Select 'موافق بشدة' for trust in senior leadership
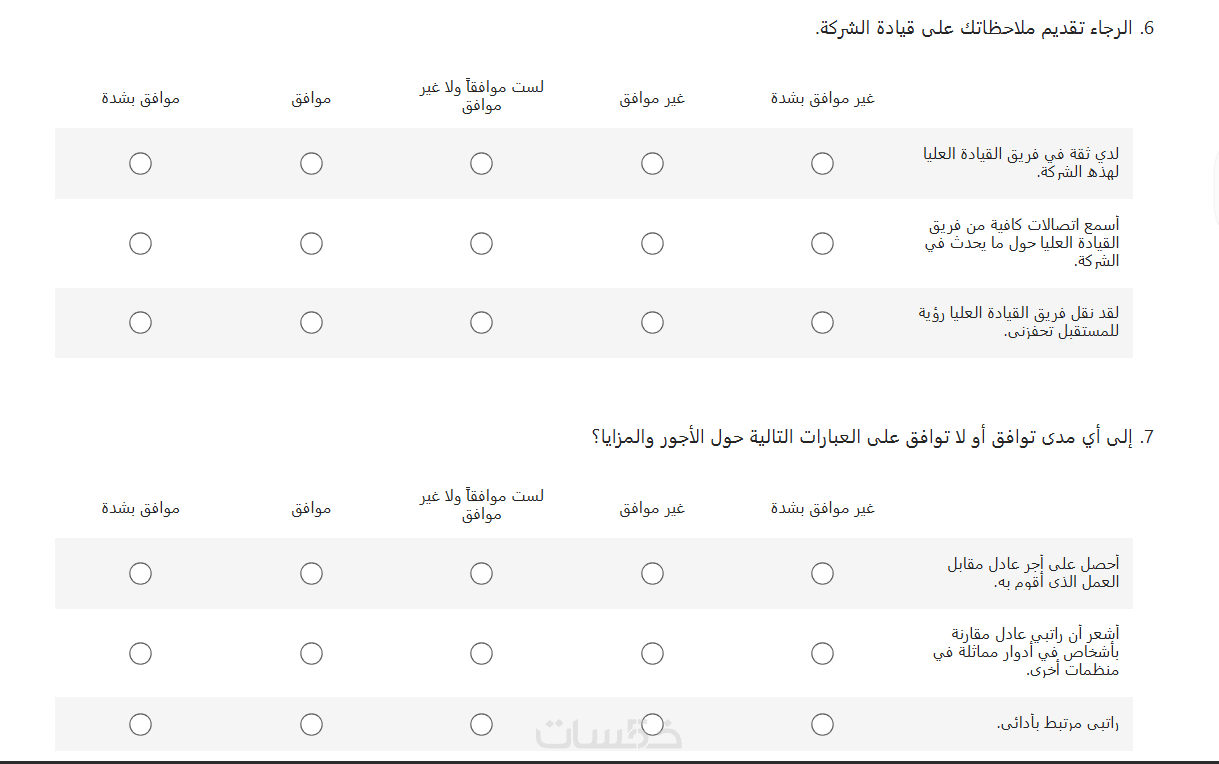This screenshot has height=764, width=1219. [x=140, y=163]
